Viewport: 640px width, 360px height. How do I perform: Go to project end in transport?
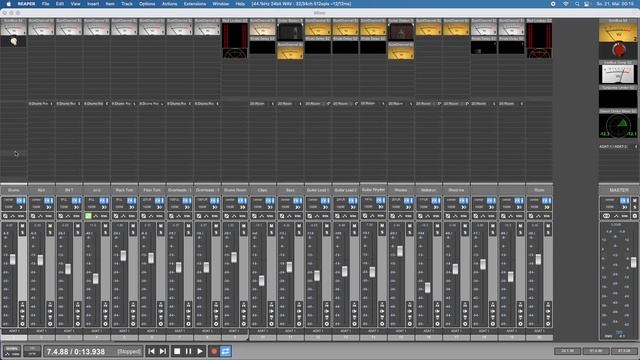click(162, 351)
